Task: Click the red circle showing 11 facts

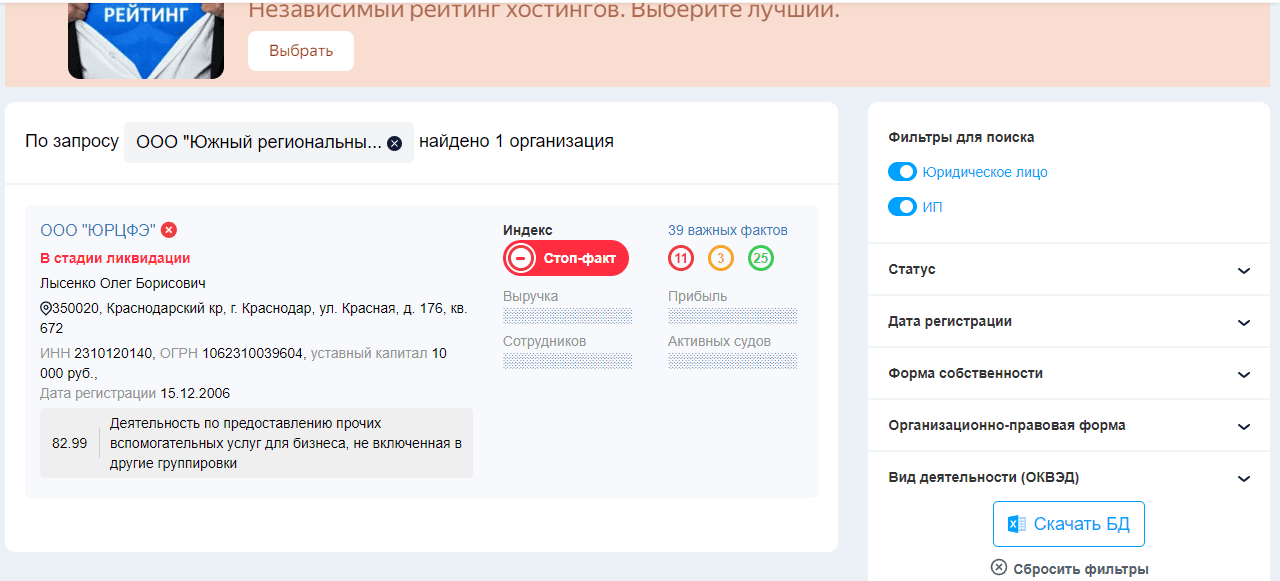Action: click(681, 259)
